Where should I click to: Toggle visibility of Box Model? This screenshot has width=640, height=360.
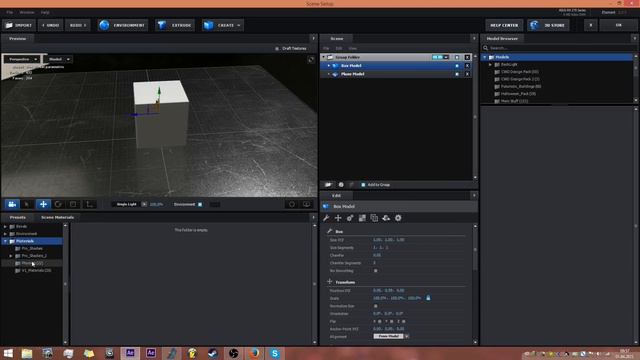(457, 66)
